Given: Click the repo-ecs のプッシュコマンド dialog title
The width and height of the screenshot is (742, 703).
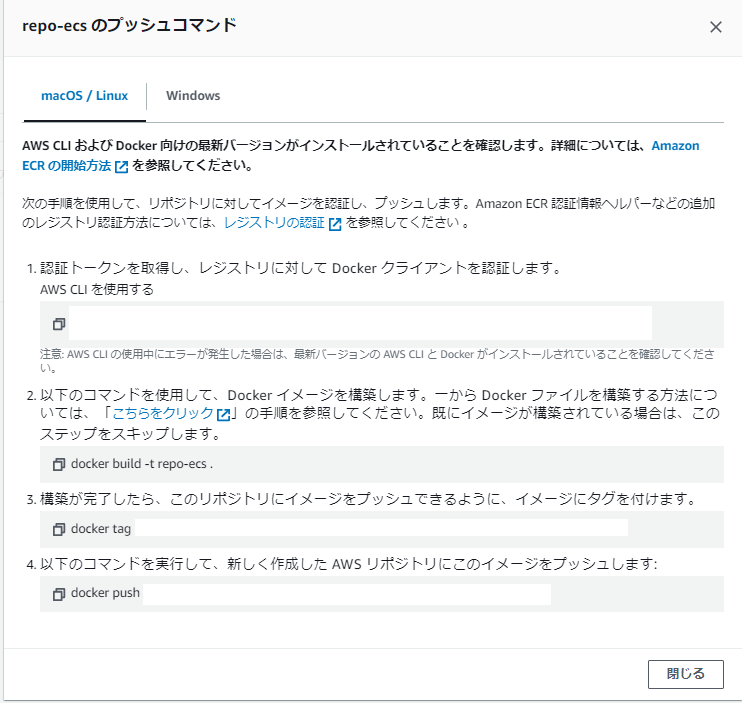Looking at the screenshot, I should pyautogui.click(x=129, y=25).
